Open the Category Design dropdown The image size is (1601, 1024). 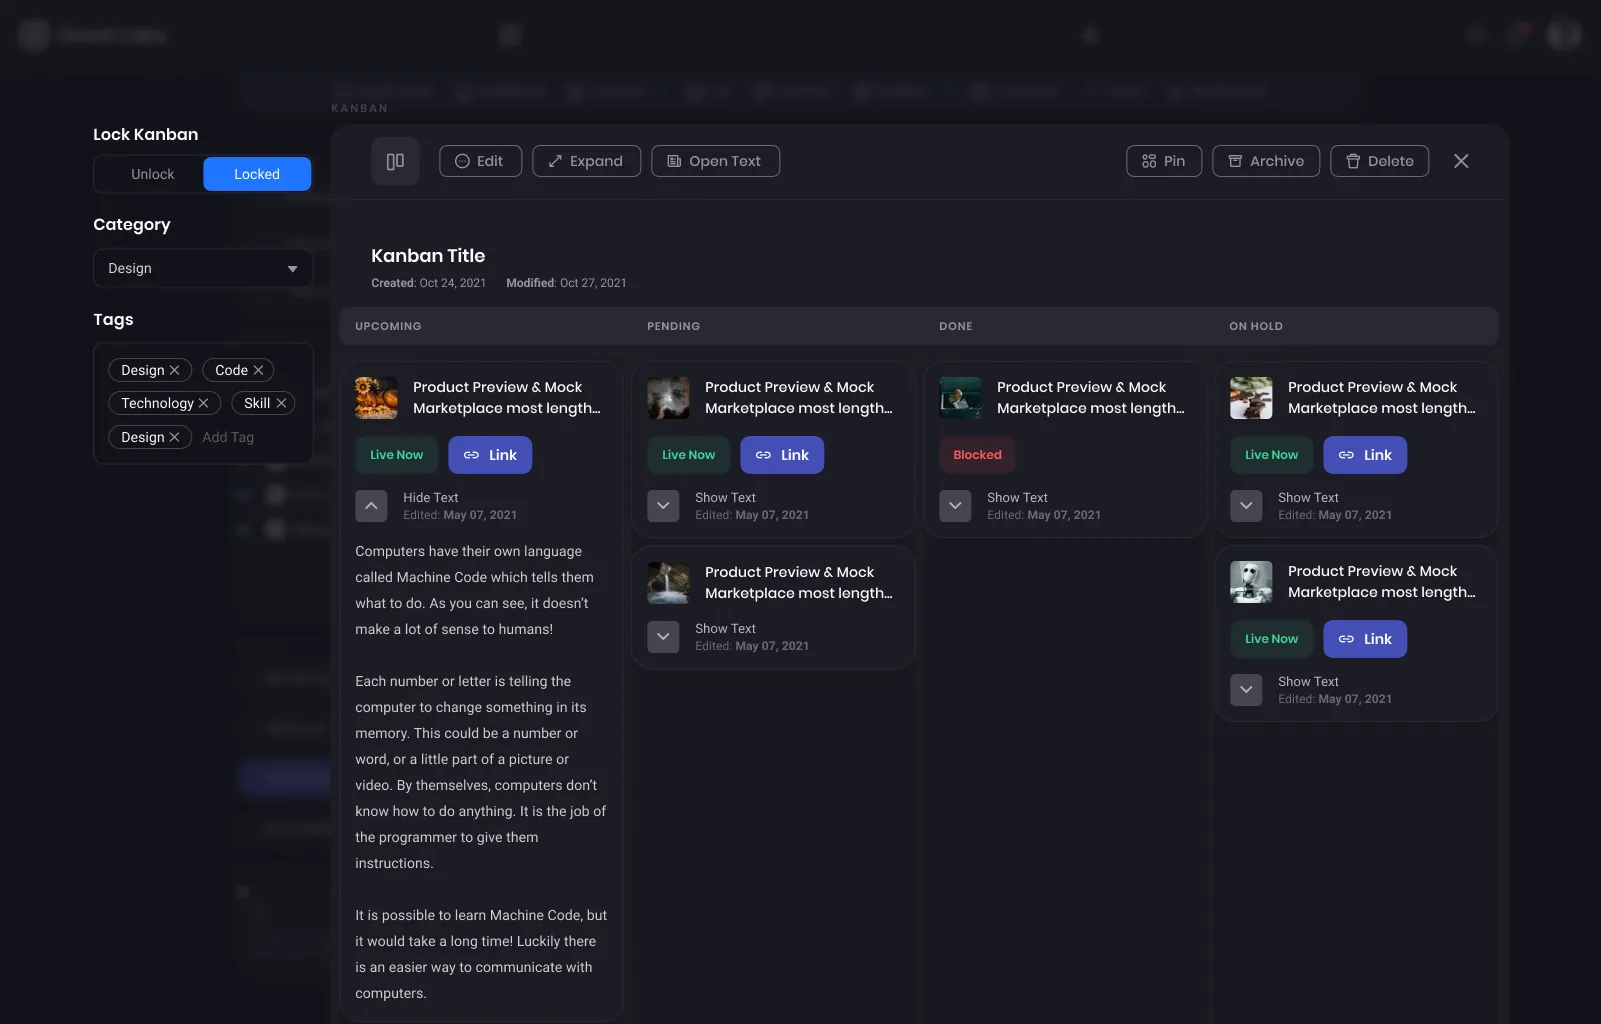point(203,268)
